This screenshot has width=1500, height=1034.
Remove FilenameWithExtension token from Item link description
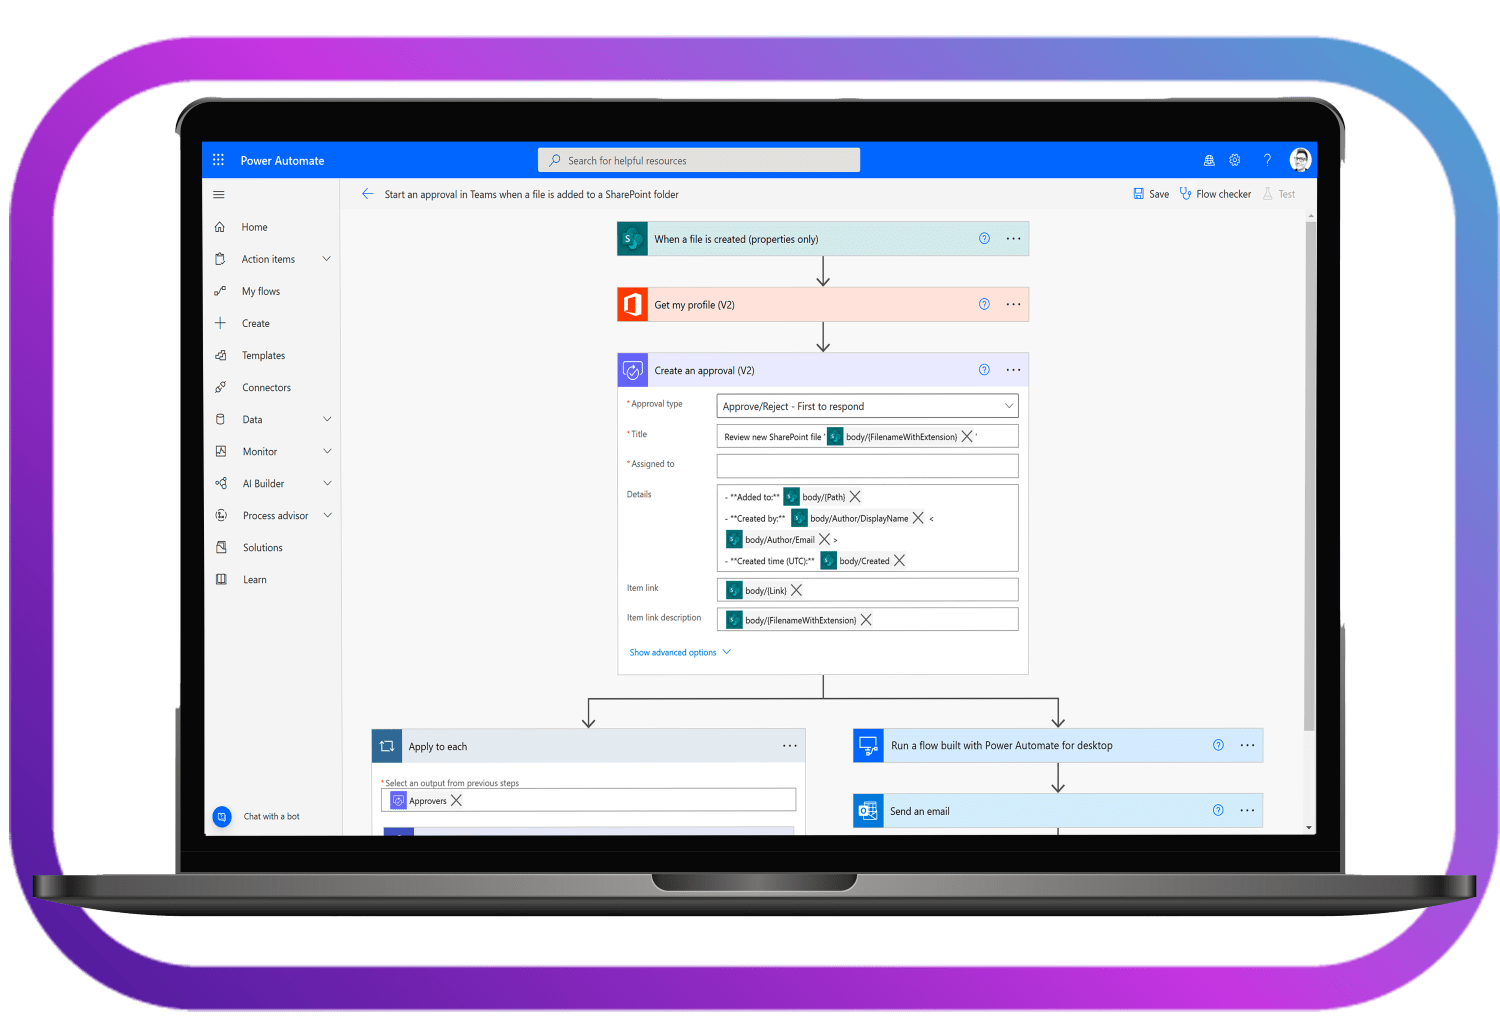coord(866,621)
